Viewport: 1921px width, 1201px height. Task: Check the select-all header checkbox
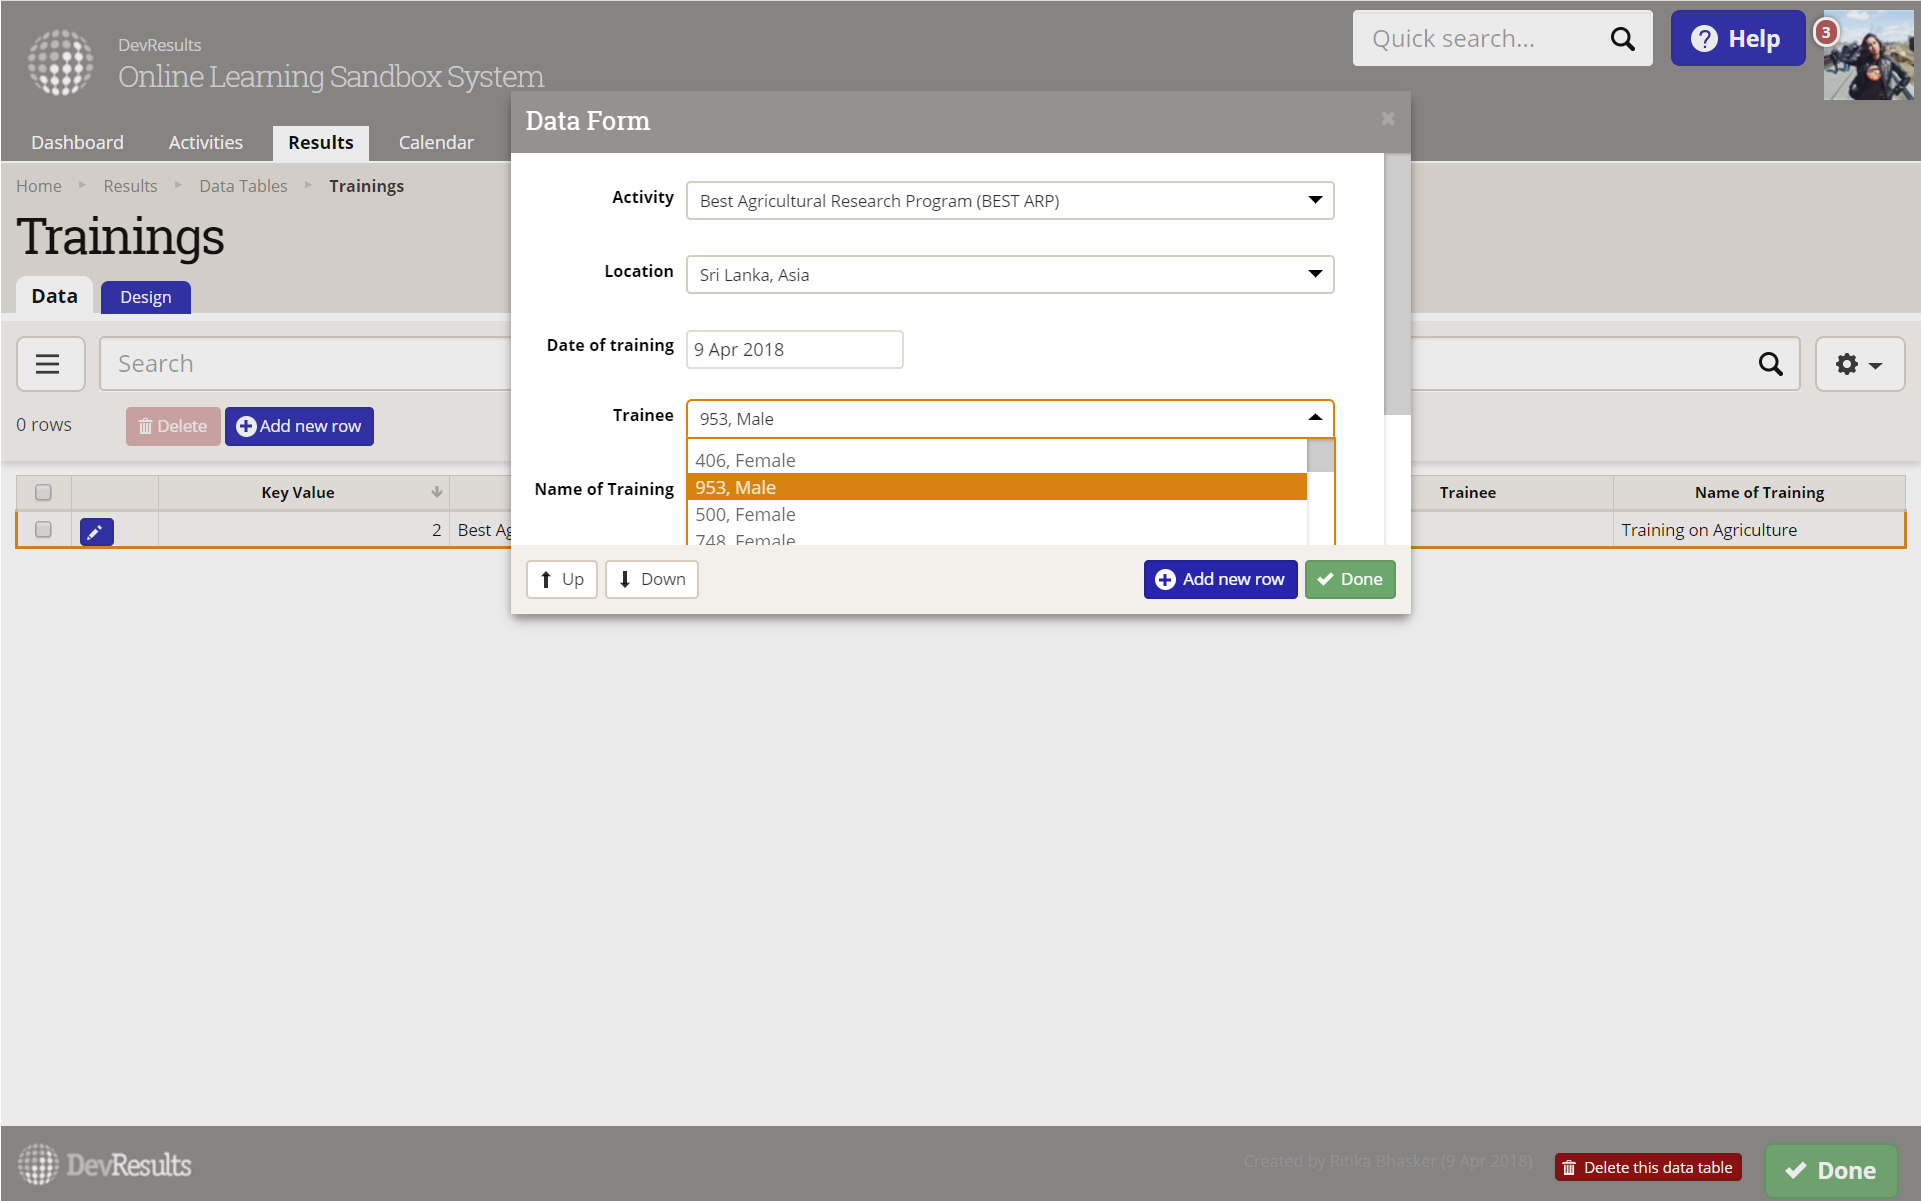pyautogui.click(x=43, y=492)
